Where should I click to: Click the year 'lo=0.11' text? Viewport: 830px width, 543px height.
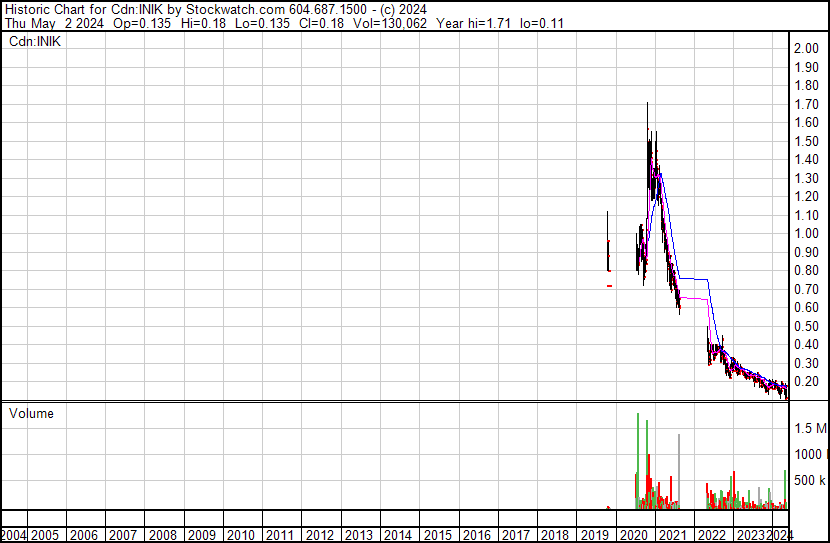click(542, 23)
